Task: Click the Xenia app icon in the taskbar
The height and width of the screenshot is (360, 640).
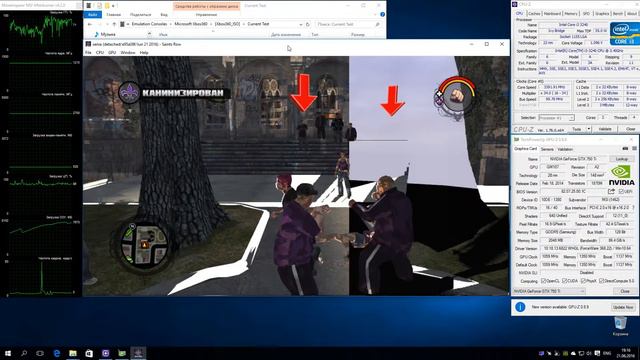Action: pos(138,353)
